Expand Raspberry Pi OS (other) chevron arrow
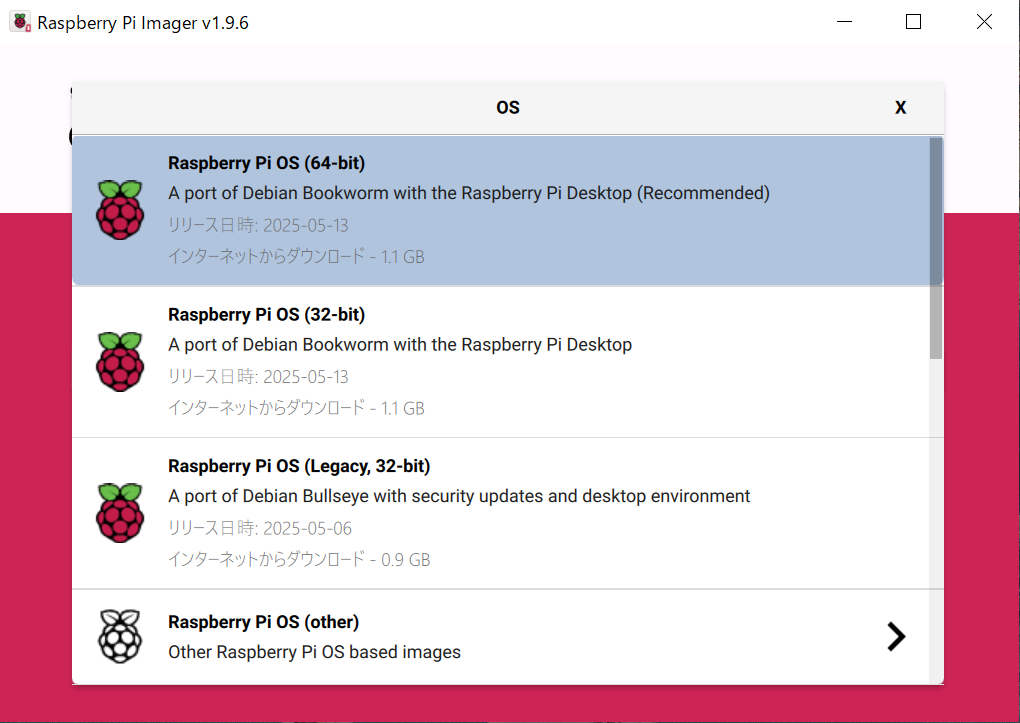The height and width of the screenshot is (723, 1020). [x=896, y=636]
